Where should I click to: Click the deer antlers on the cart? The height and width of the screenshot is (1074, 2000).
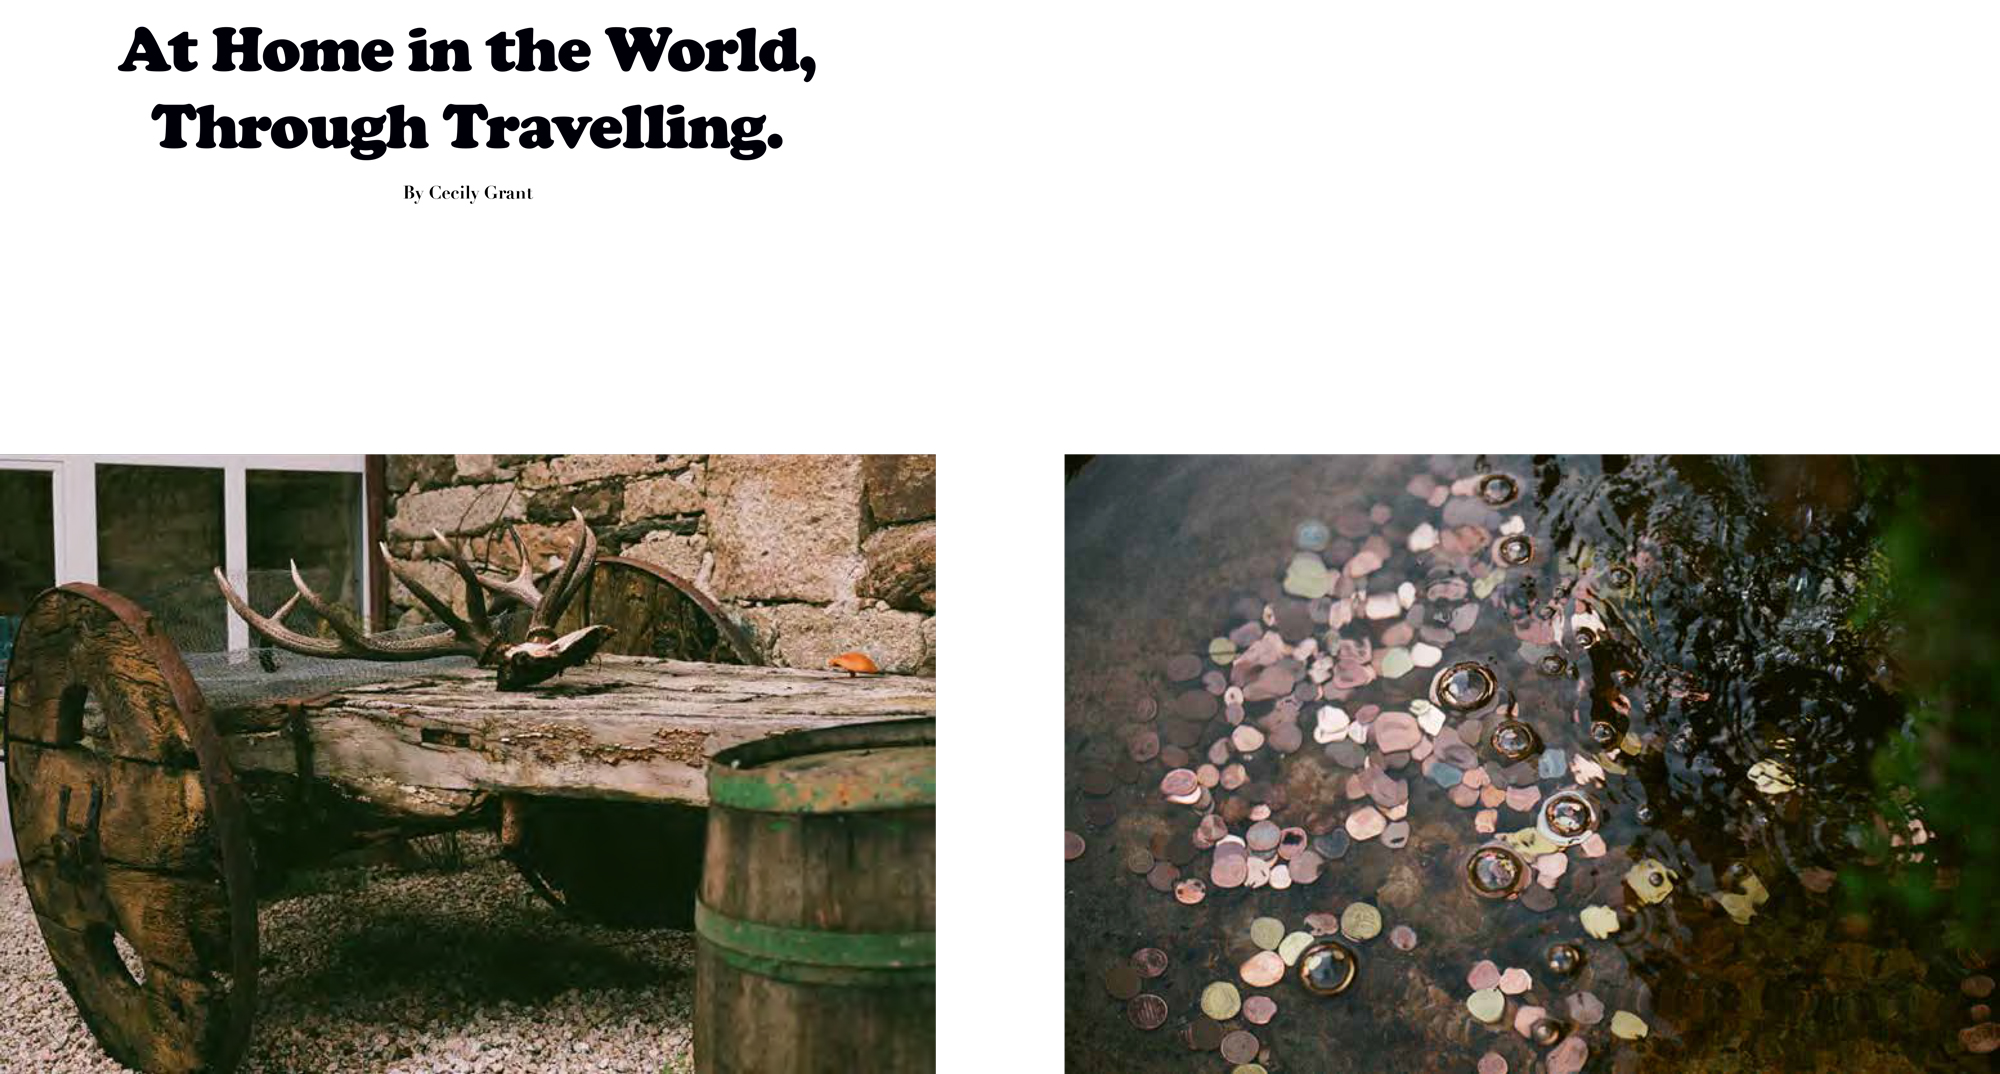[420, 600]
